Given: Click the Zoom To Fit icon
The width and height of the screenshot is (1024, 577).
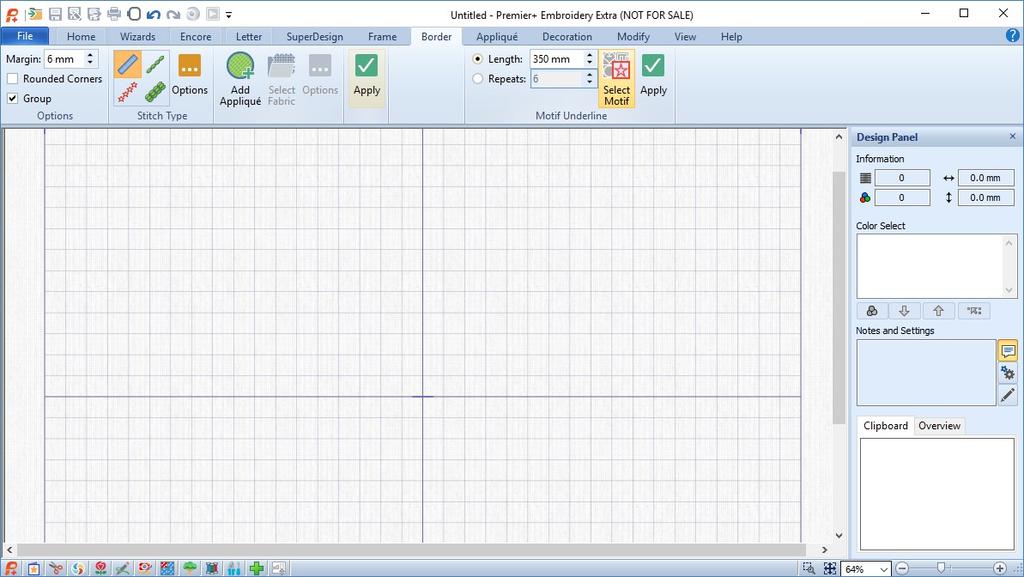Looking at the screenshot, I should coord(829,569).
